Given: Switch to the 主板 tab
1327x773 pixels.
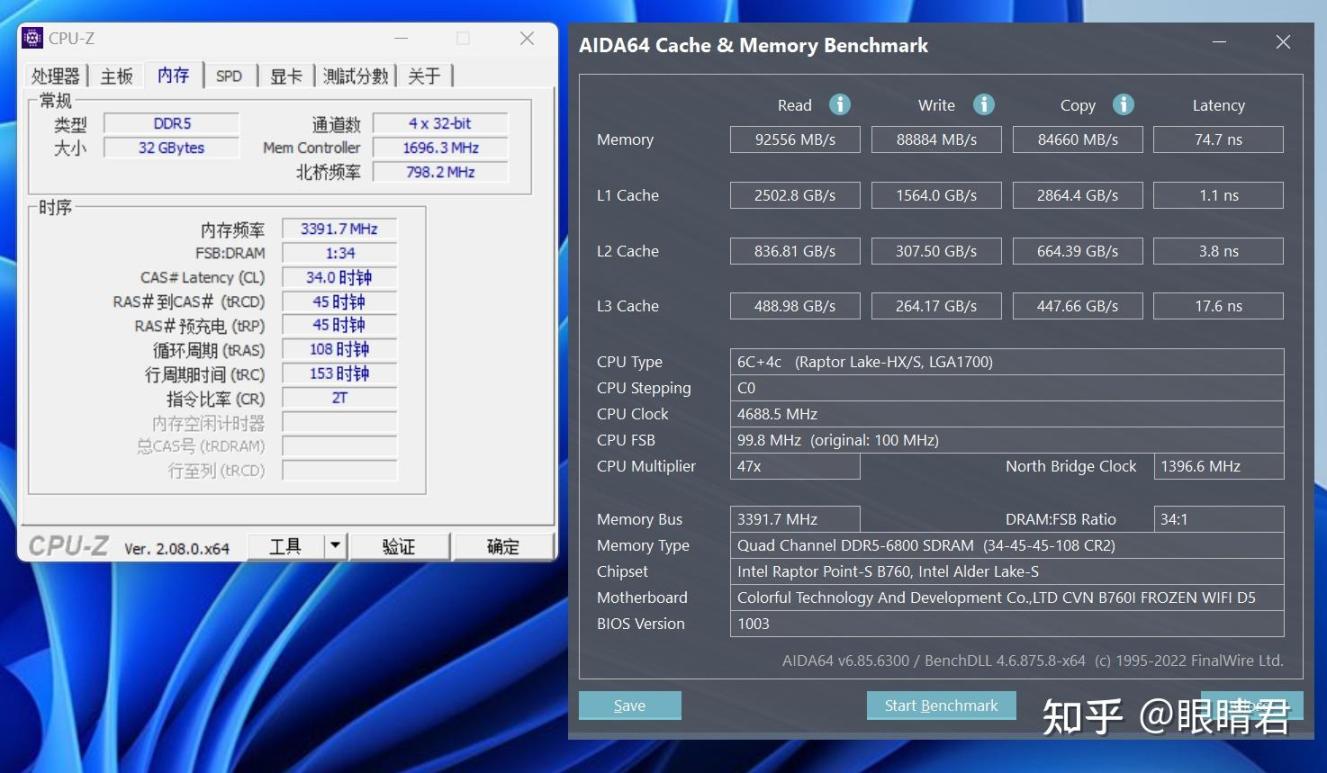Looking at the screenshot, I should click(x=117, y=76).
